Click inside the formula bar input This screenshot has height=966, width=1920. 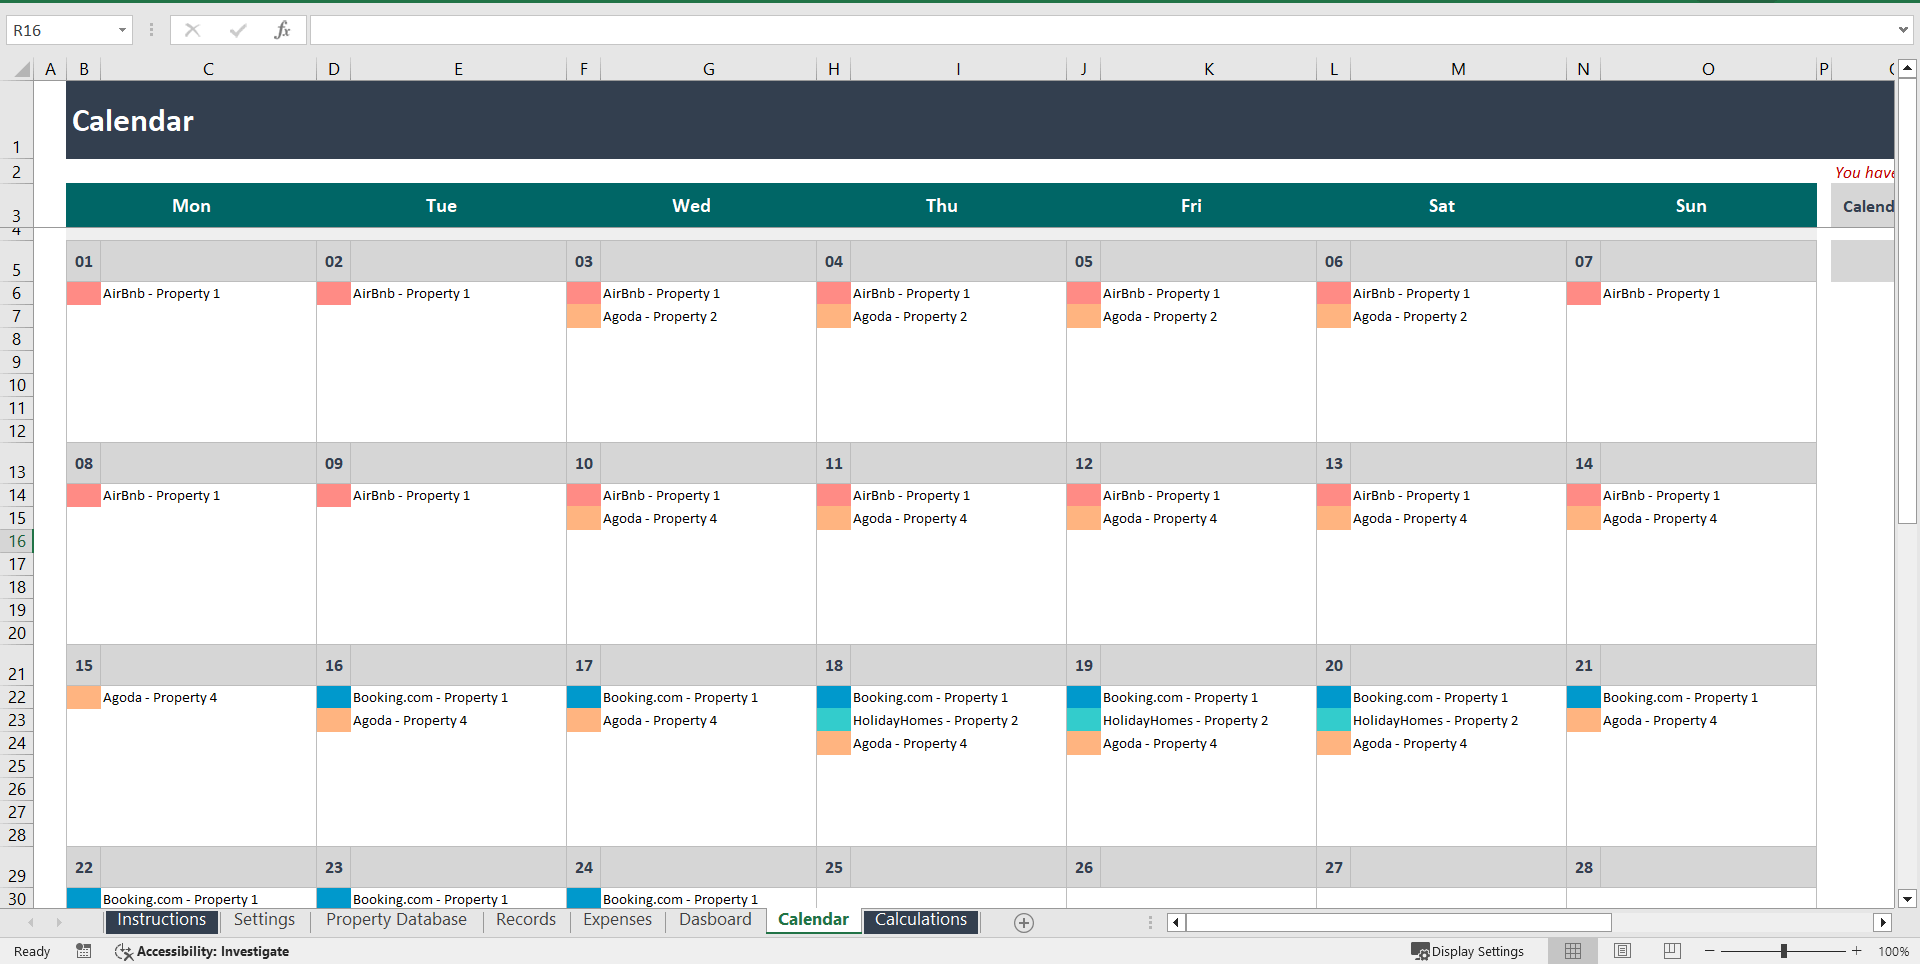click(1100, 30)
